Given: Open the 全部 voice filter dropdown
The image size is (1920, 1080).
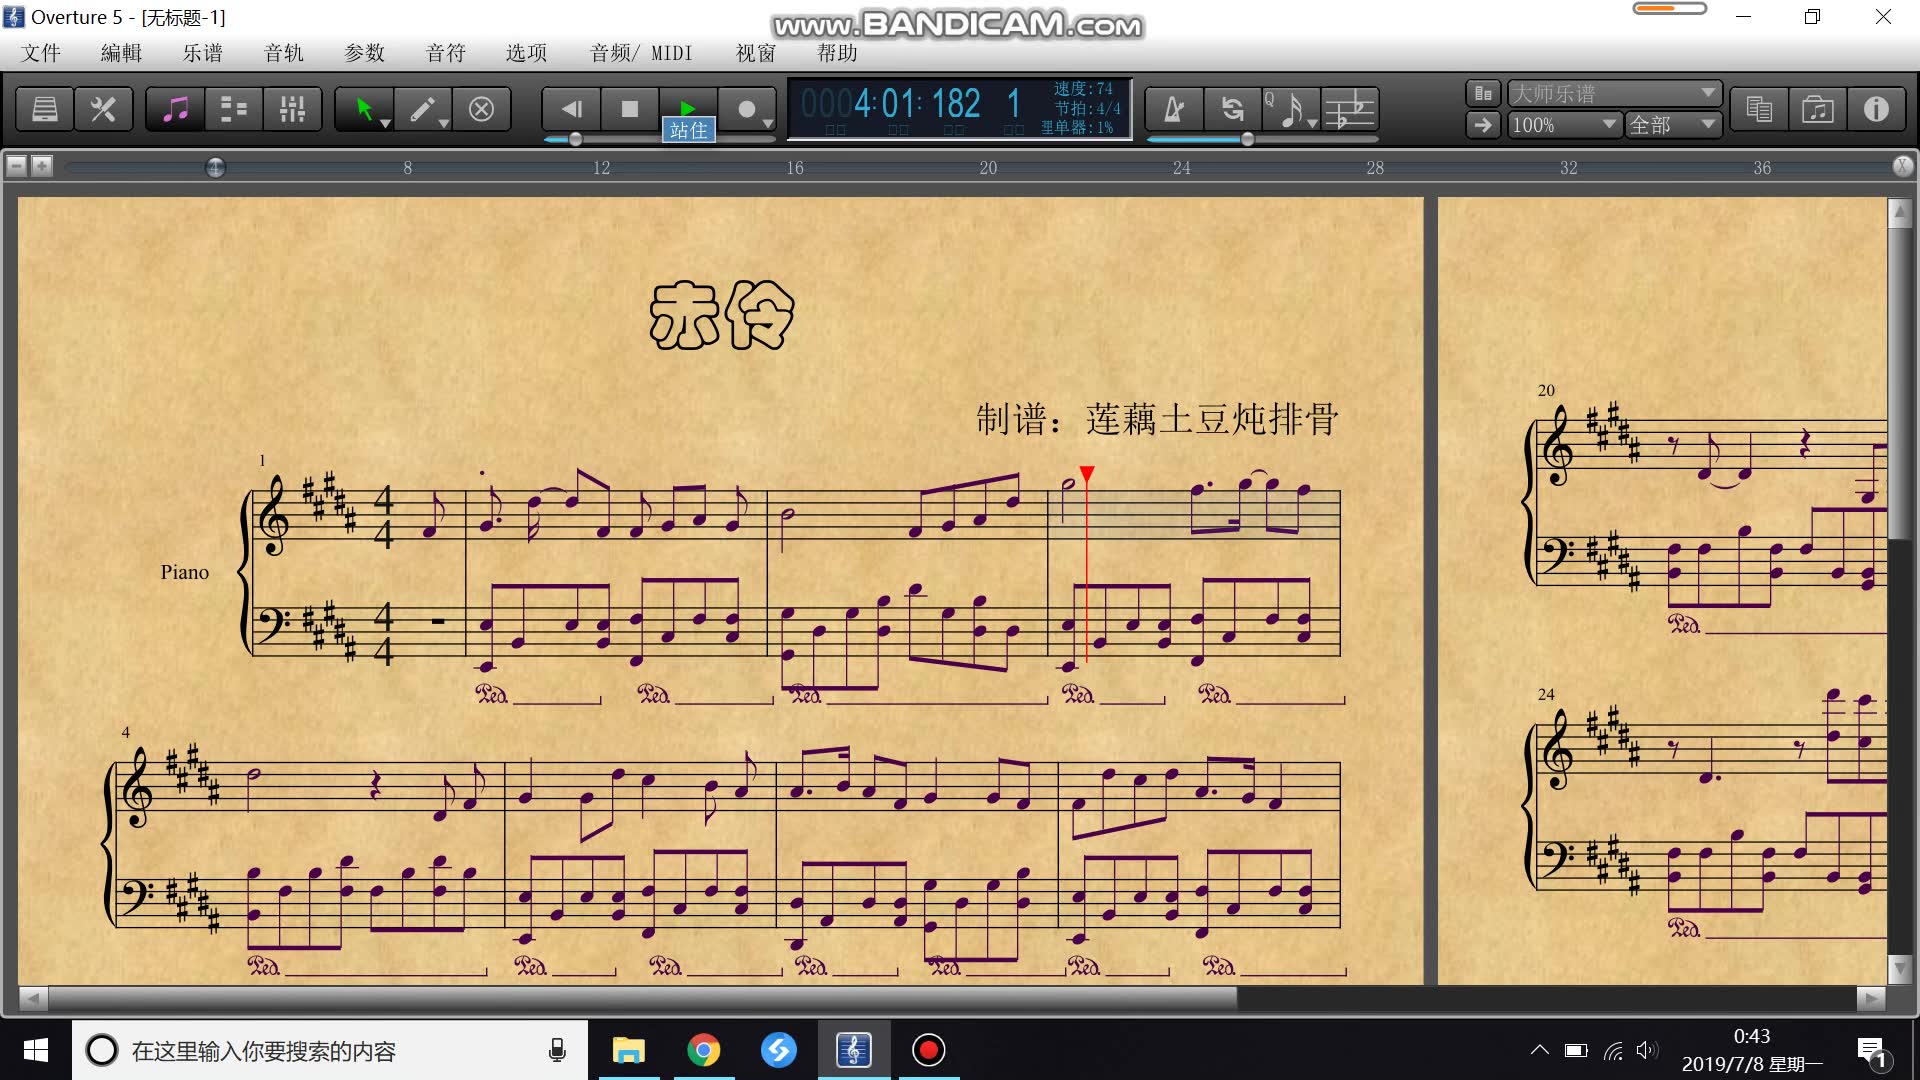Looking at the screenshot, I should (1674, 125).
